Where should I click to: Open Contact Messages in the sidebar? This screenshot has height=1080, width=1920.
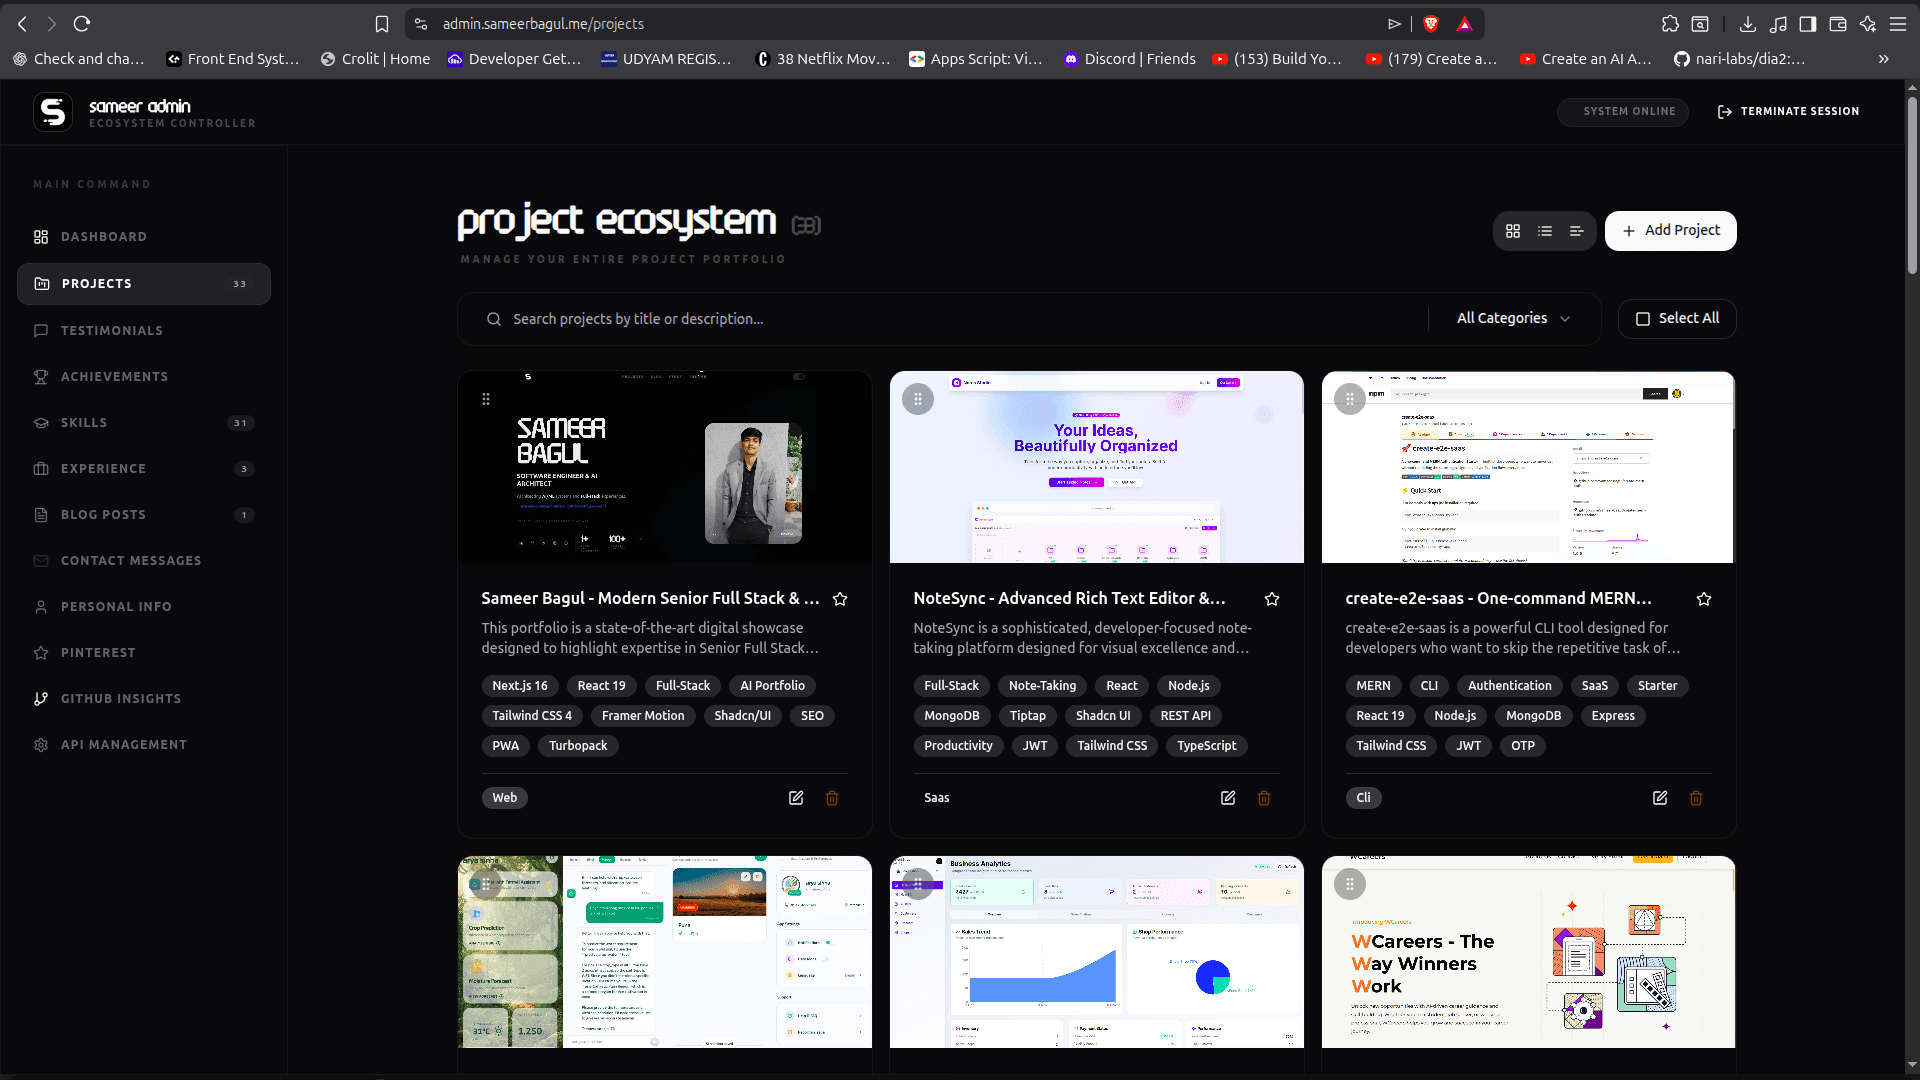pyautogui.click(x=130, y=560)
